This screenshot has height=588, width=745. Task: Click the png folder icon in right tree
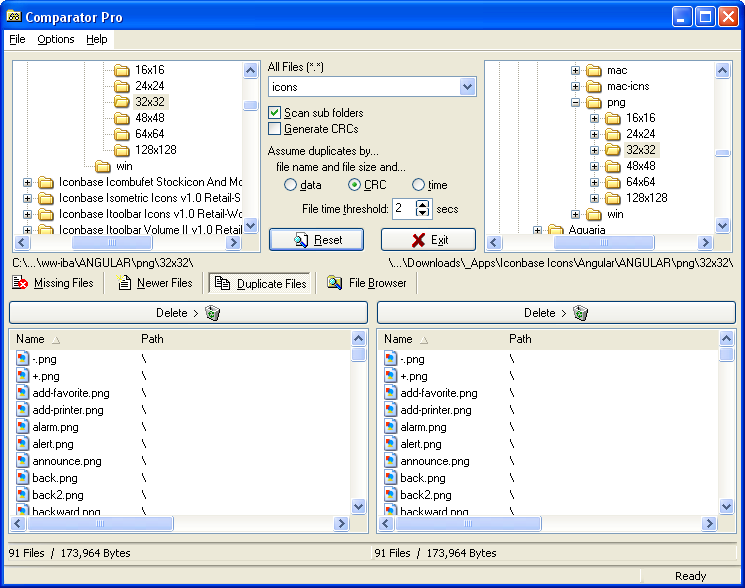tap(594, 103)
